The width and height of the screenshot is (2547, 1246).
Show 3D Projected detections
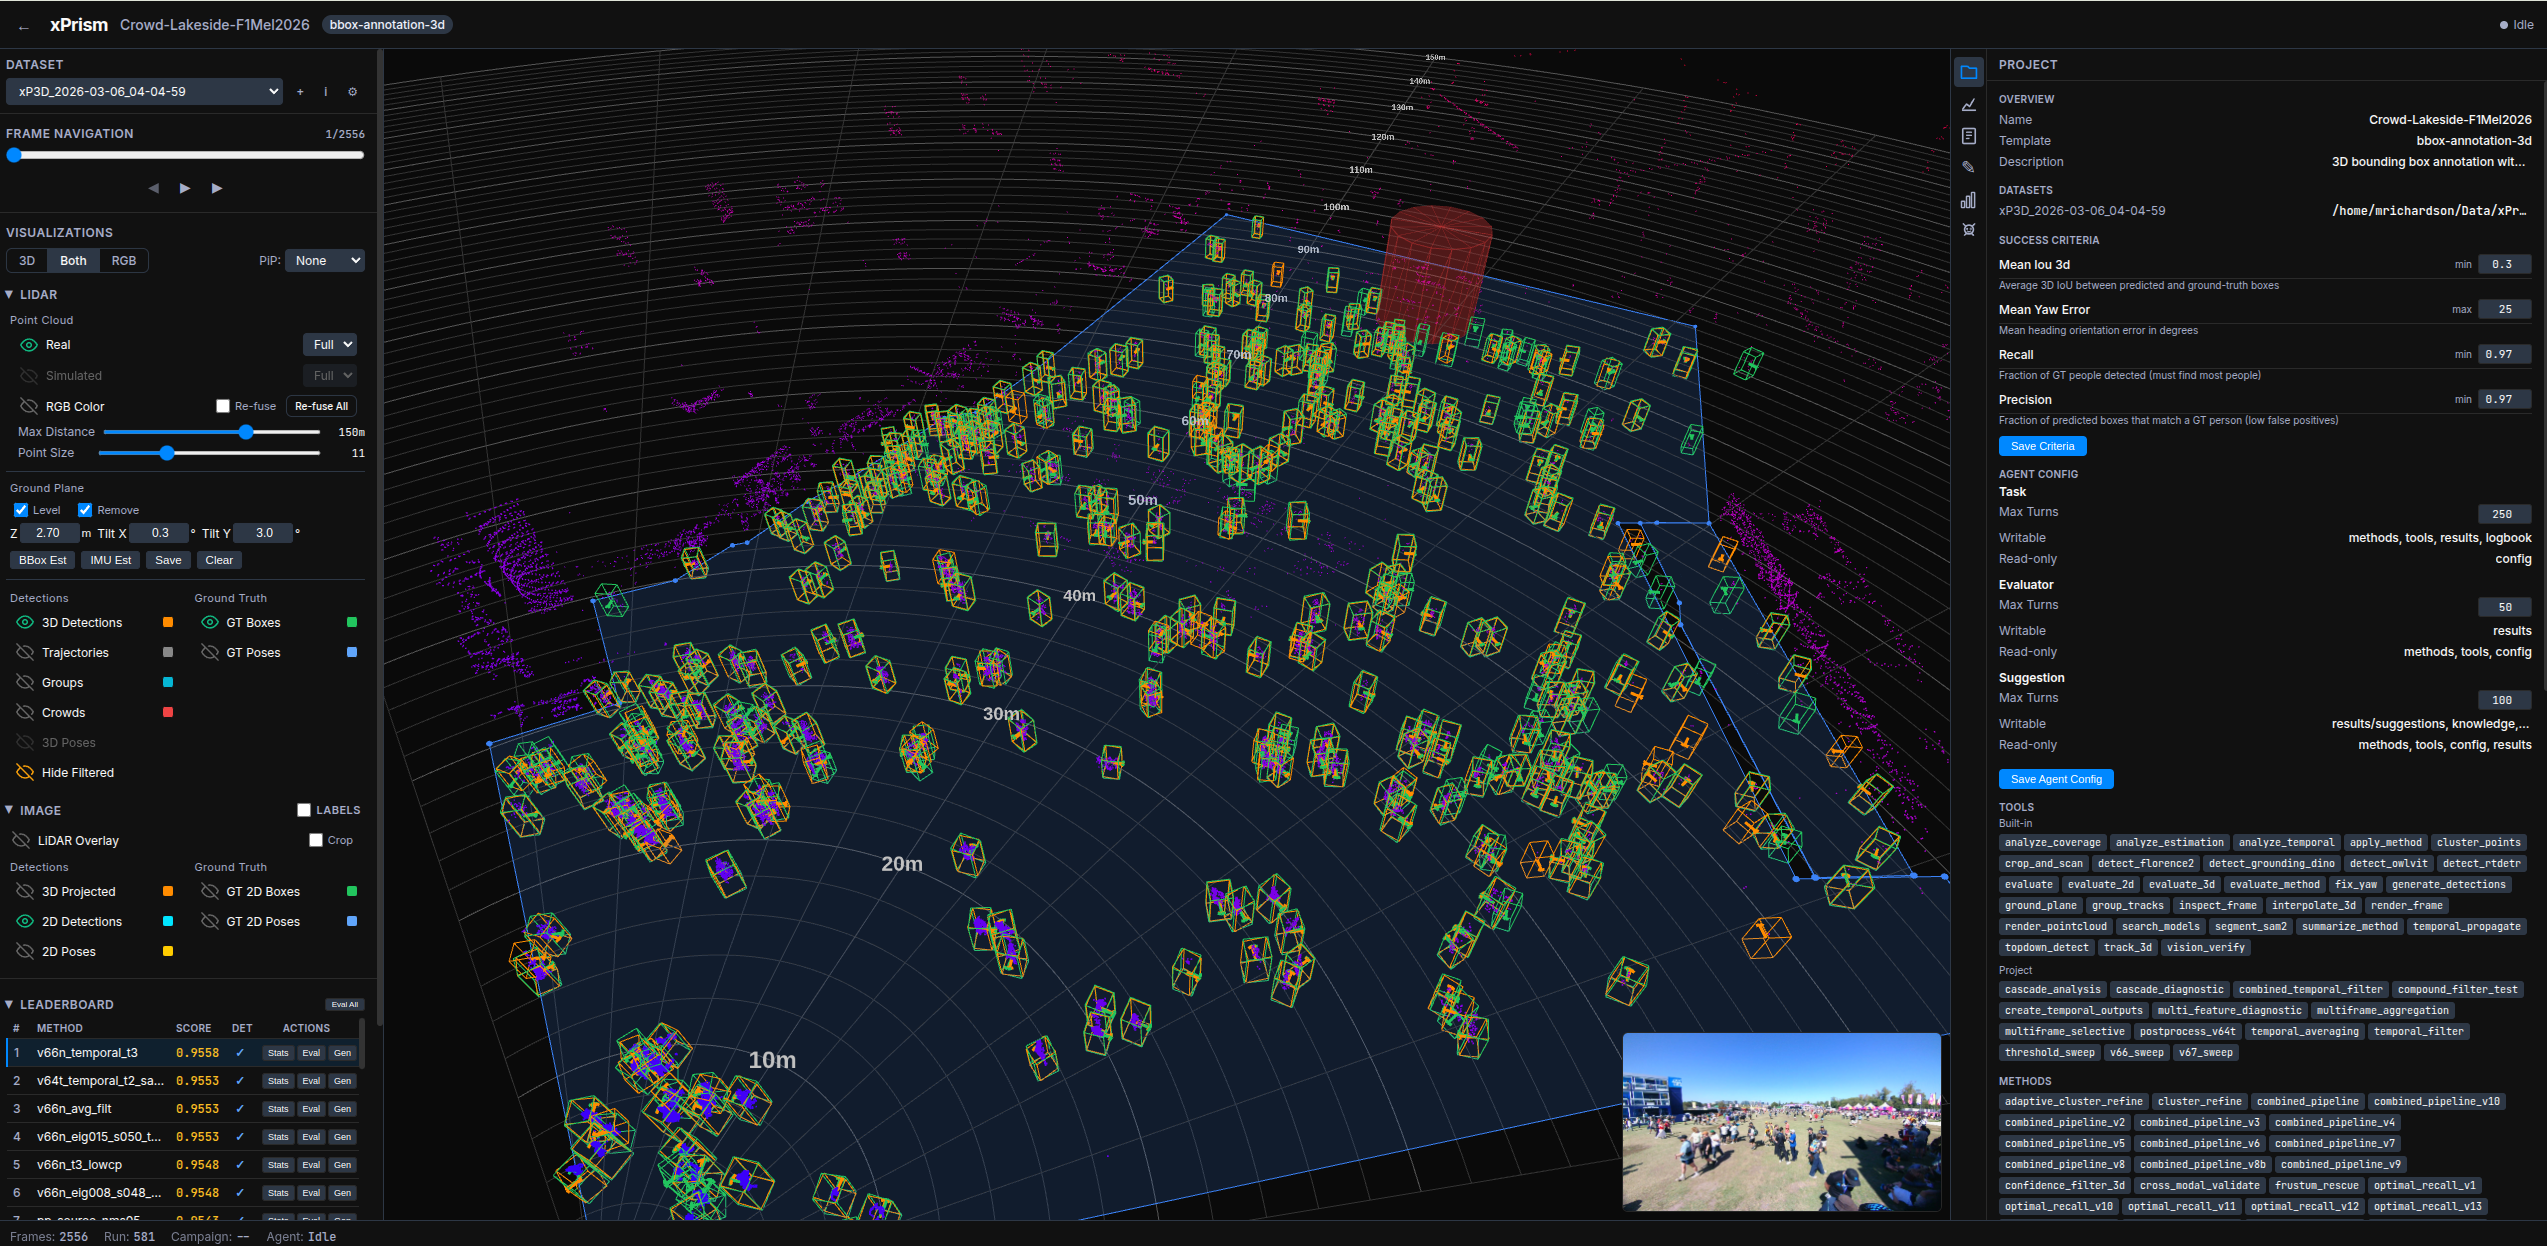(25, 892)
